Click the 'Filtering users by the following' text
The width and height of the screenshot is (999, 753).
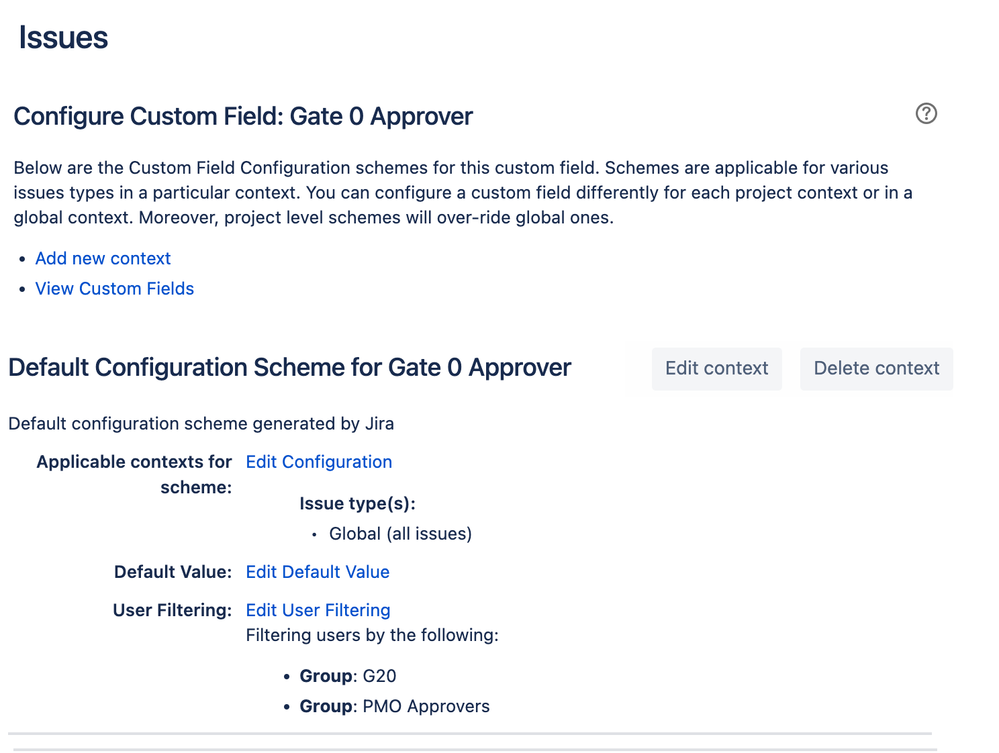372,635
